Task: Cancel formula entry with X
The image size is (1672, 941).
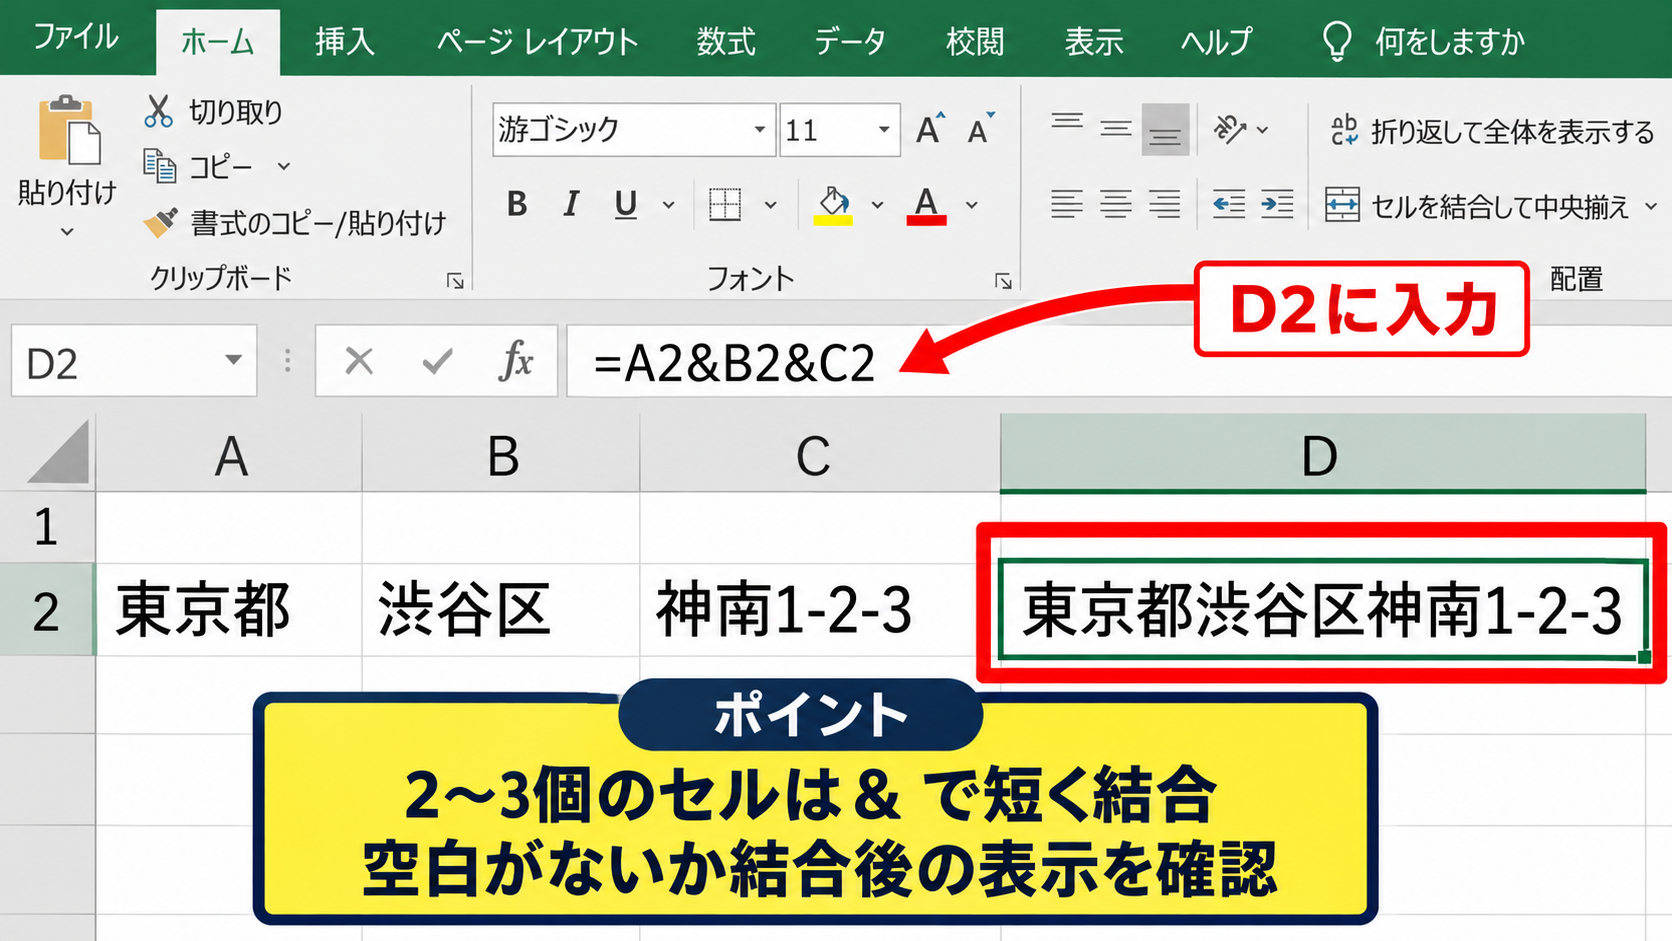Action: [358, 361]
